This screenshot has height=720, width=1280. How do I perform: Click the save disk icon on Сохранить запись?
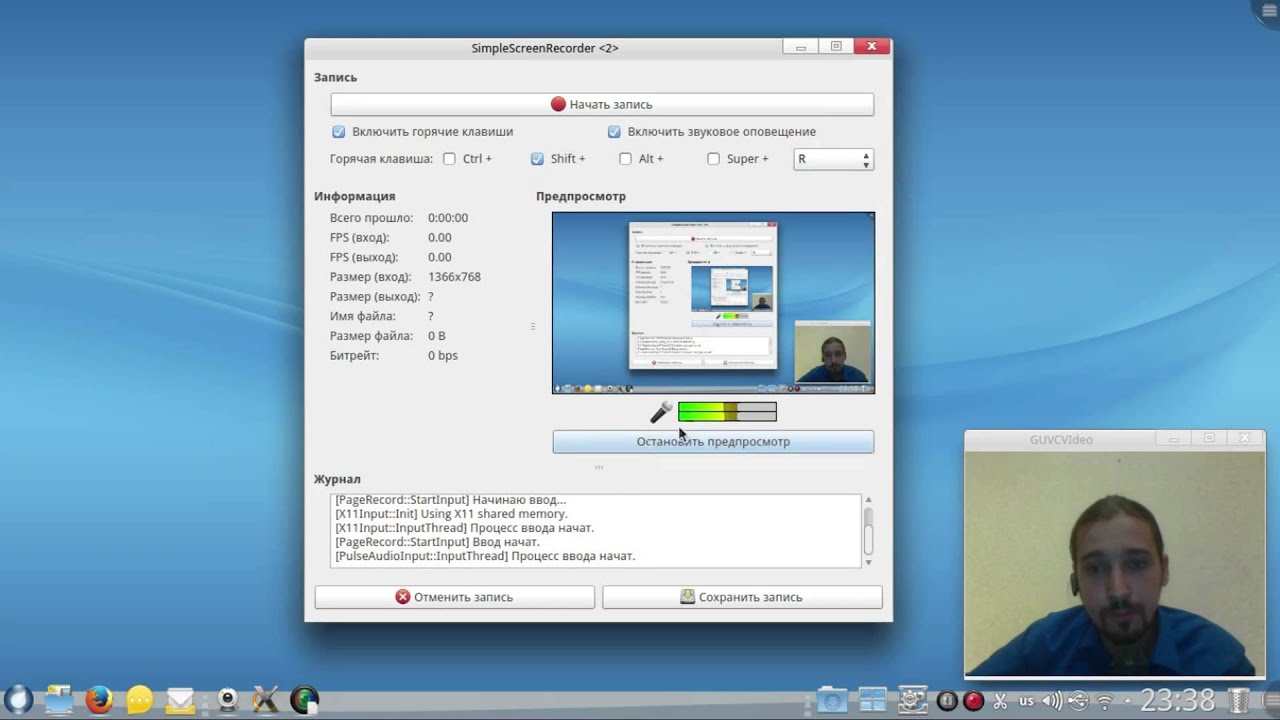point(687,597)
